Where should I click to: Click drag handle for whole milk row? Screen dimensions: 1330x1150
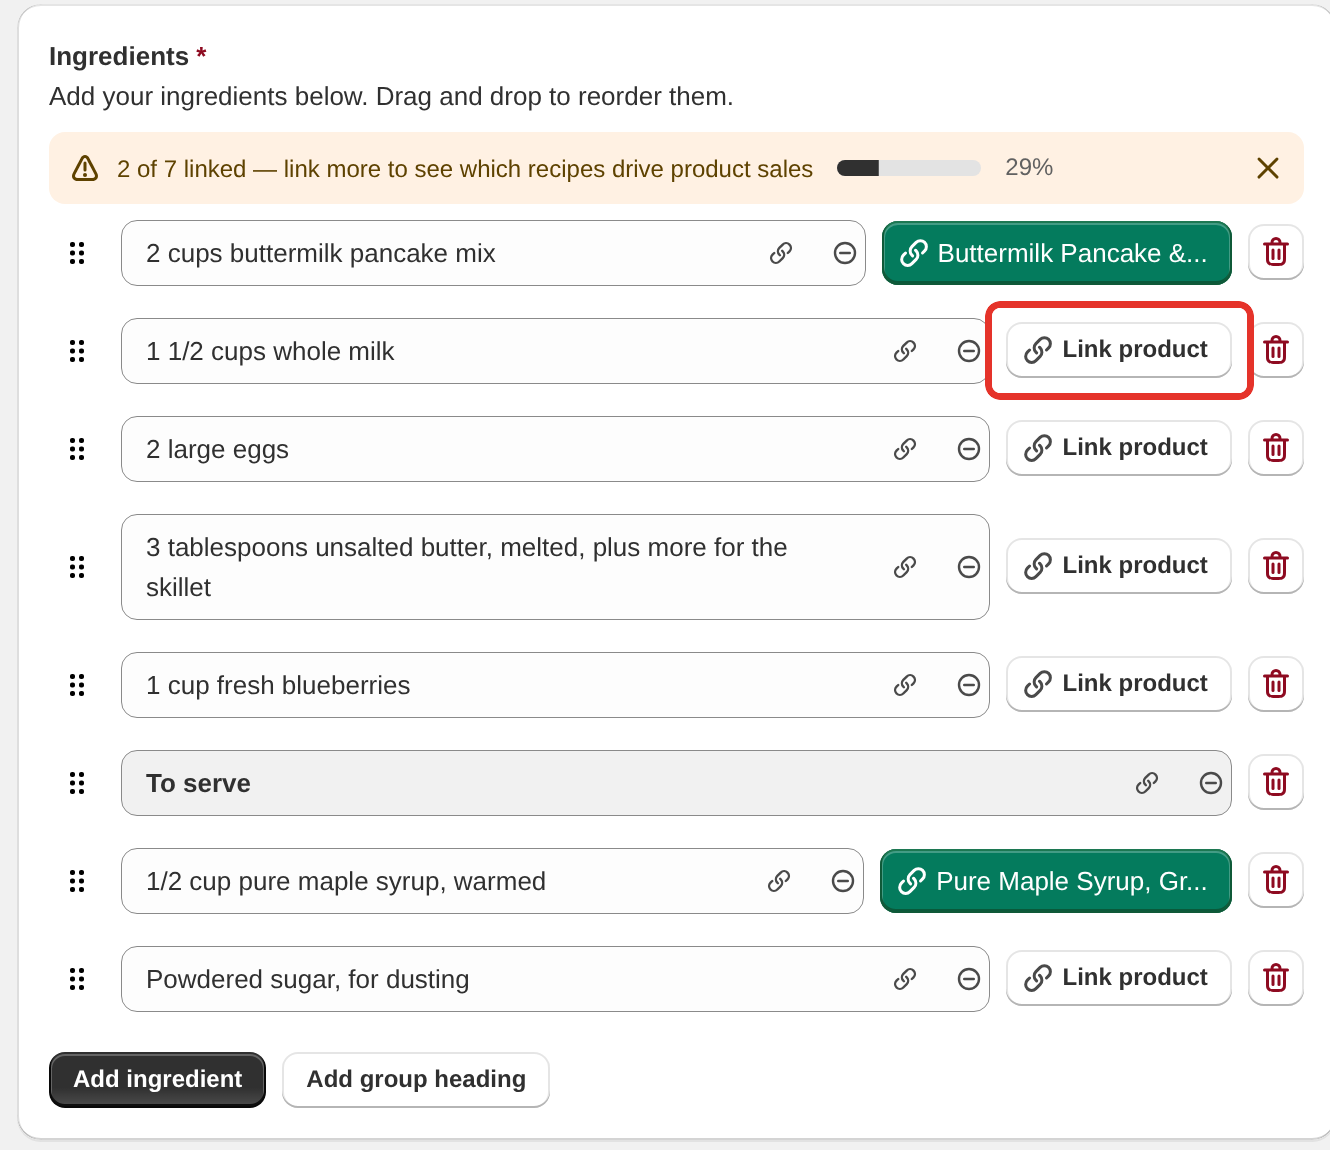[x=77, y=351]
